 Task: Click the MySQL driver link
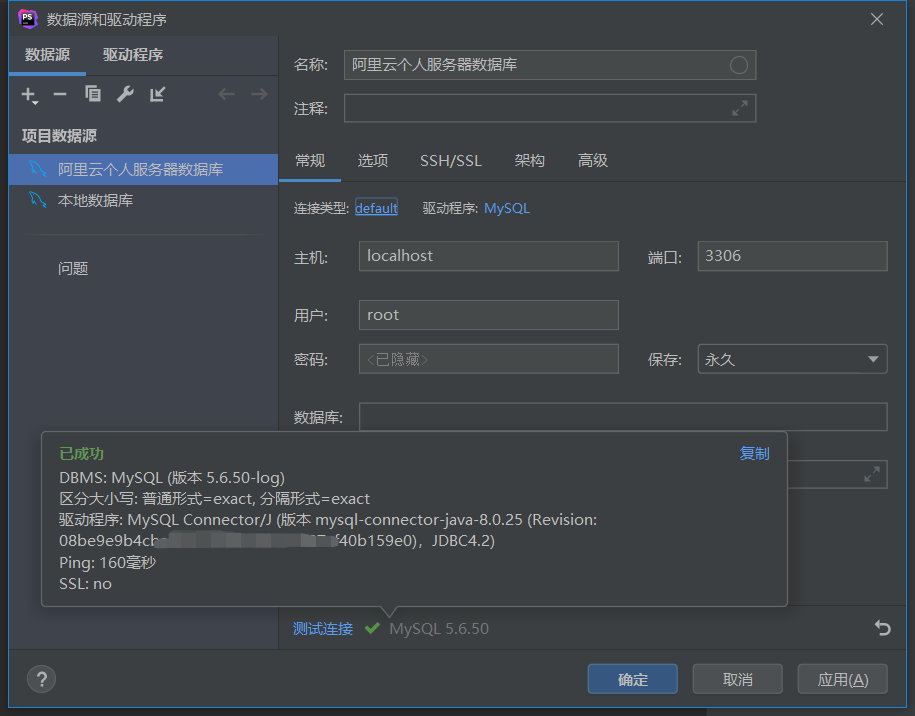(x=507, y=208)
